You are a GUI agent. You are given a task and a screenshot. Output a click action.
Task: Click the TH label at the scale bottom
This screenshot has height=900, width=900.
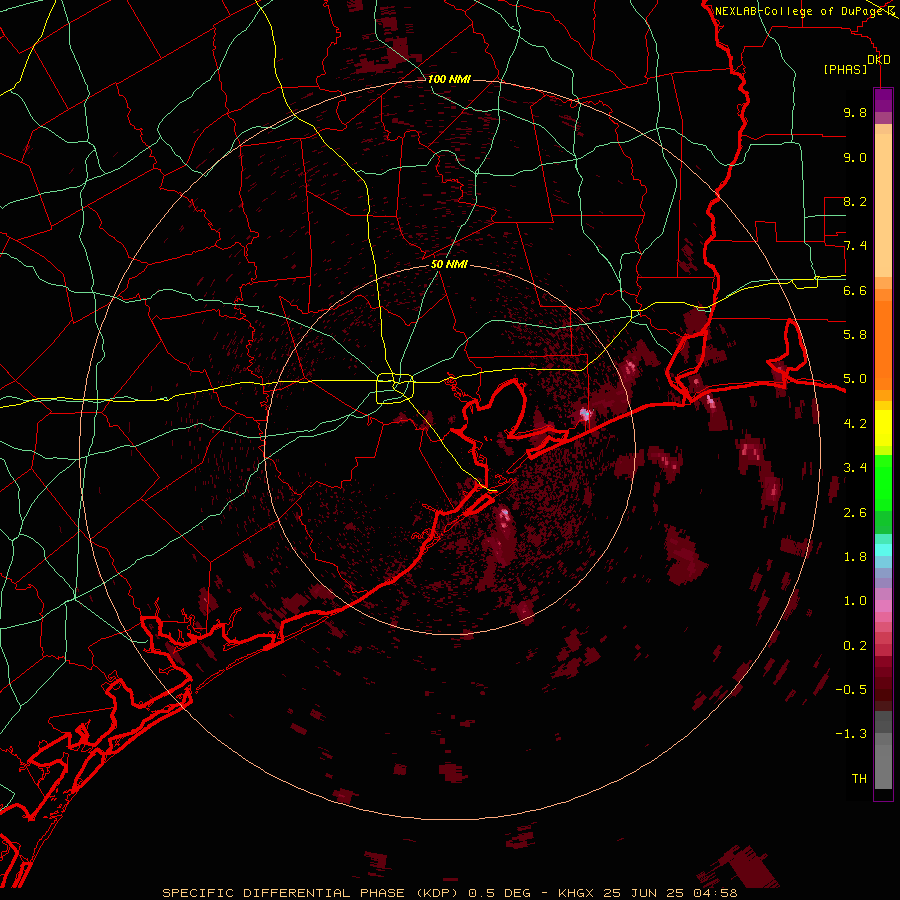click(859, 779)
